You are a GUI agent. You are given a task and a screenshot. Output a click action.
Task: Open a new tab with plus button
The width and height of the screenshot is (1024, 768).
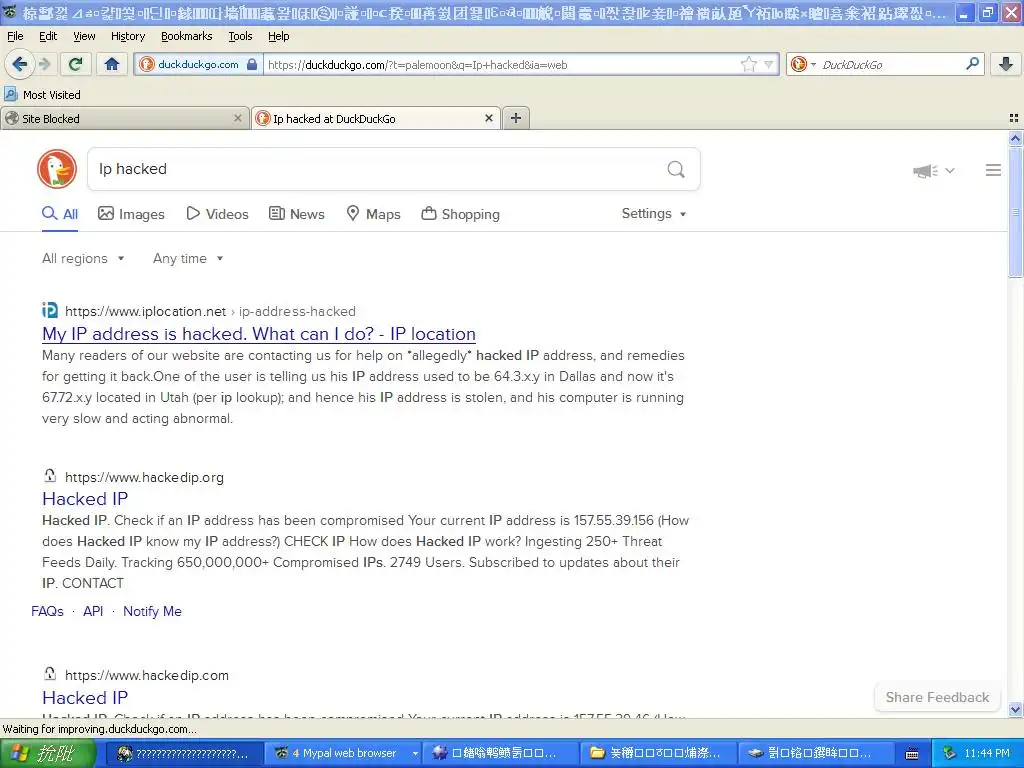(516, 118)
